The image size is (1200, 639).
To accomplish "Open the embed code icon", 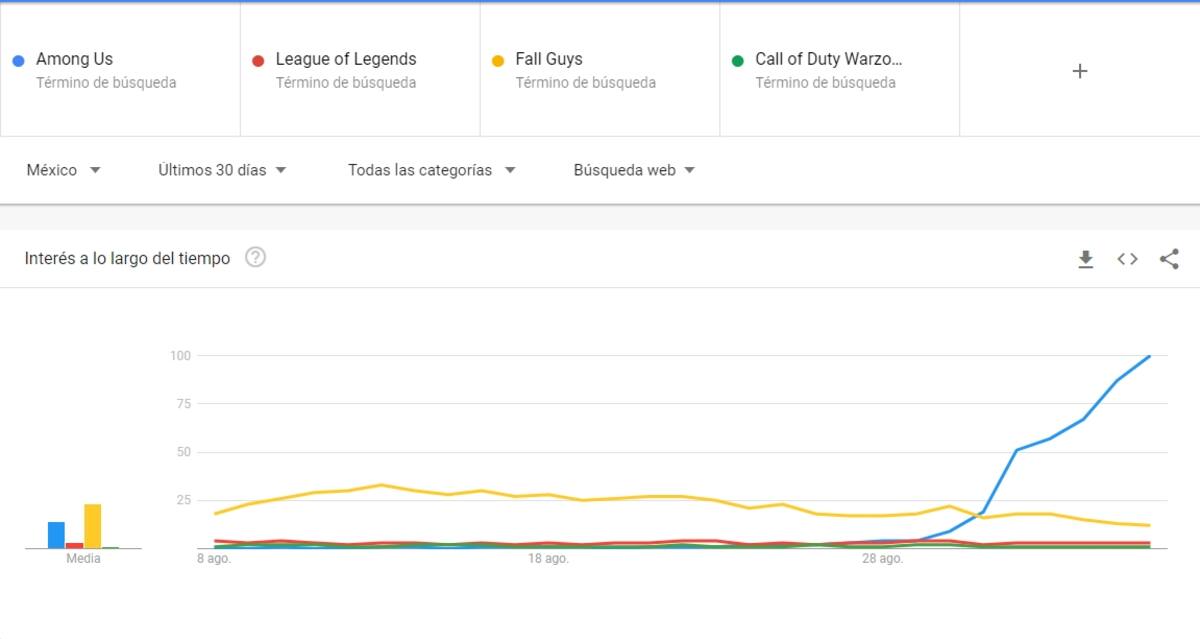I will (x=1127, y=259).
